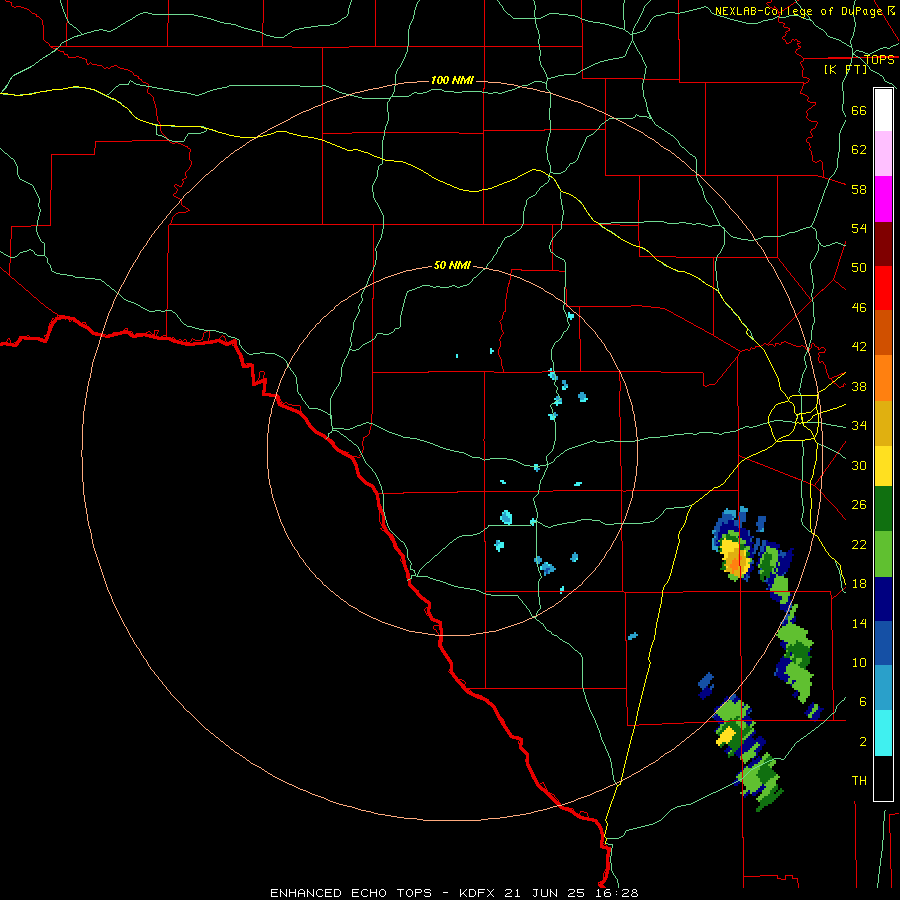
Task: Click the legend value "26"
Action: tap(859, 505)
